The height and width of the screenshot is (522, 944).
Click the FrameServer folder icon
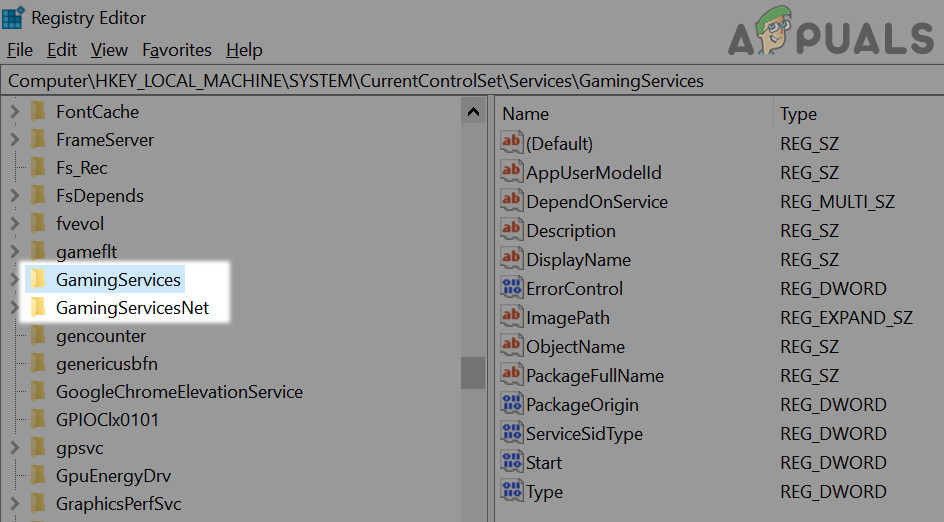click(x=38, y=140)
